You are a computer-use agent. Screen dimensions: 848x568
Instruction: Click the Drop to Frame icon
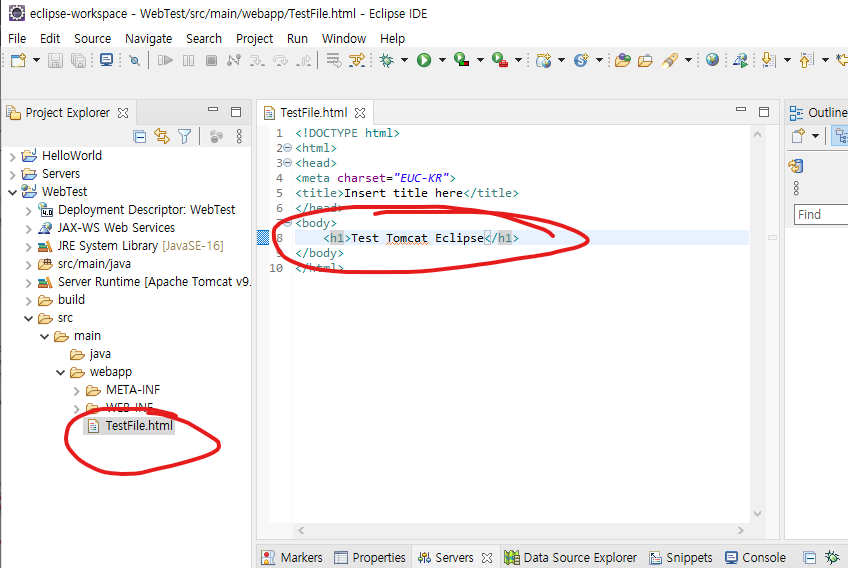click(334, 60)
